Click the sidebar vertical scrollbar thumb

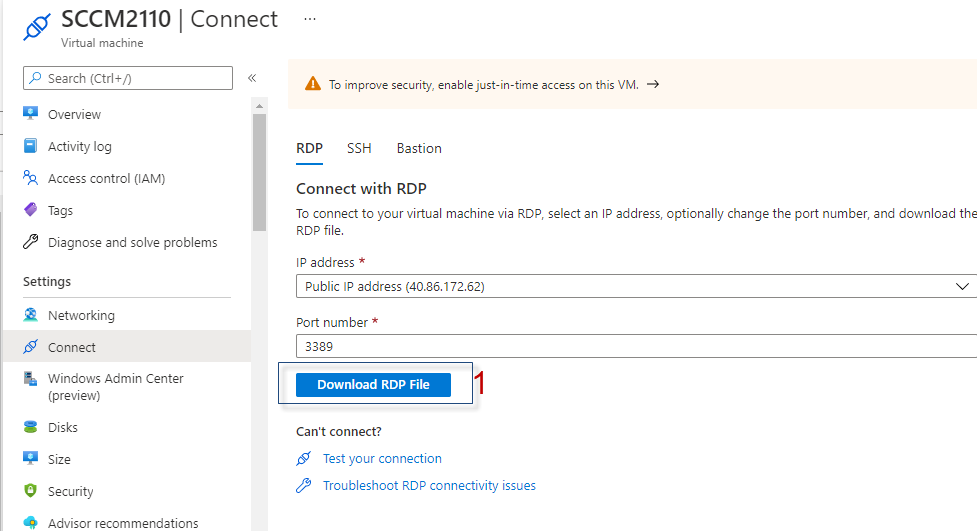[x=259, y=173]
